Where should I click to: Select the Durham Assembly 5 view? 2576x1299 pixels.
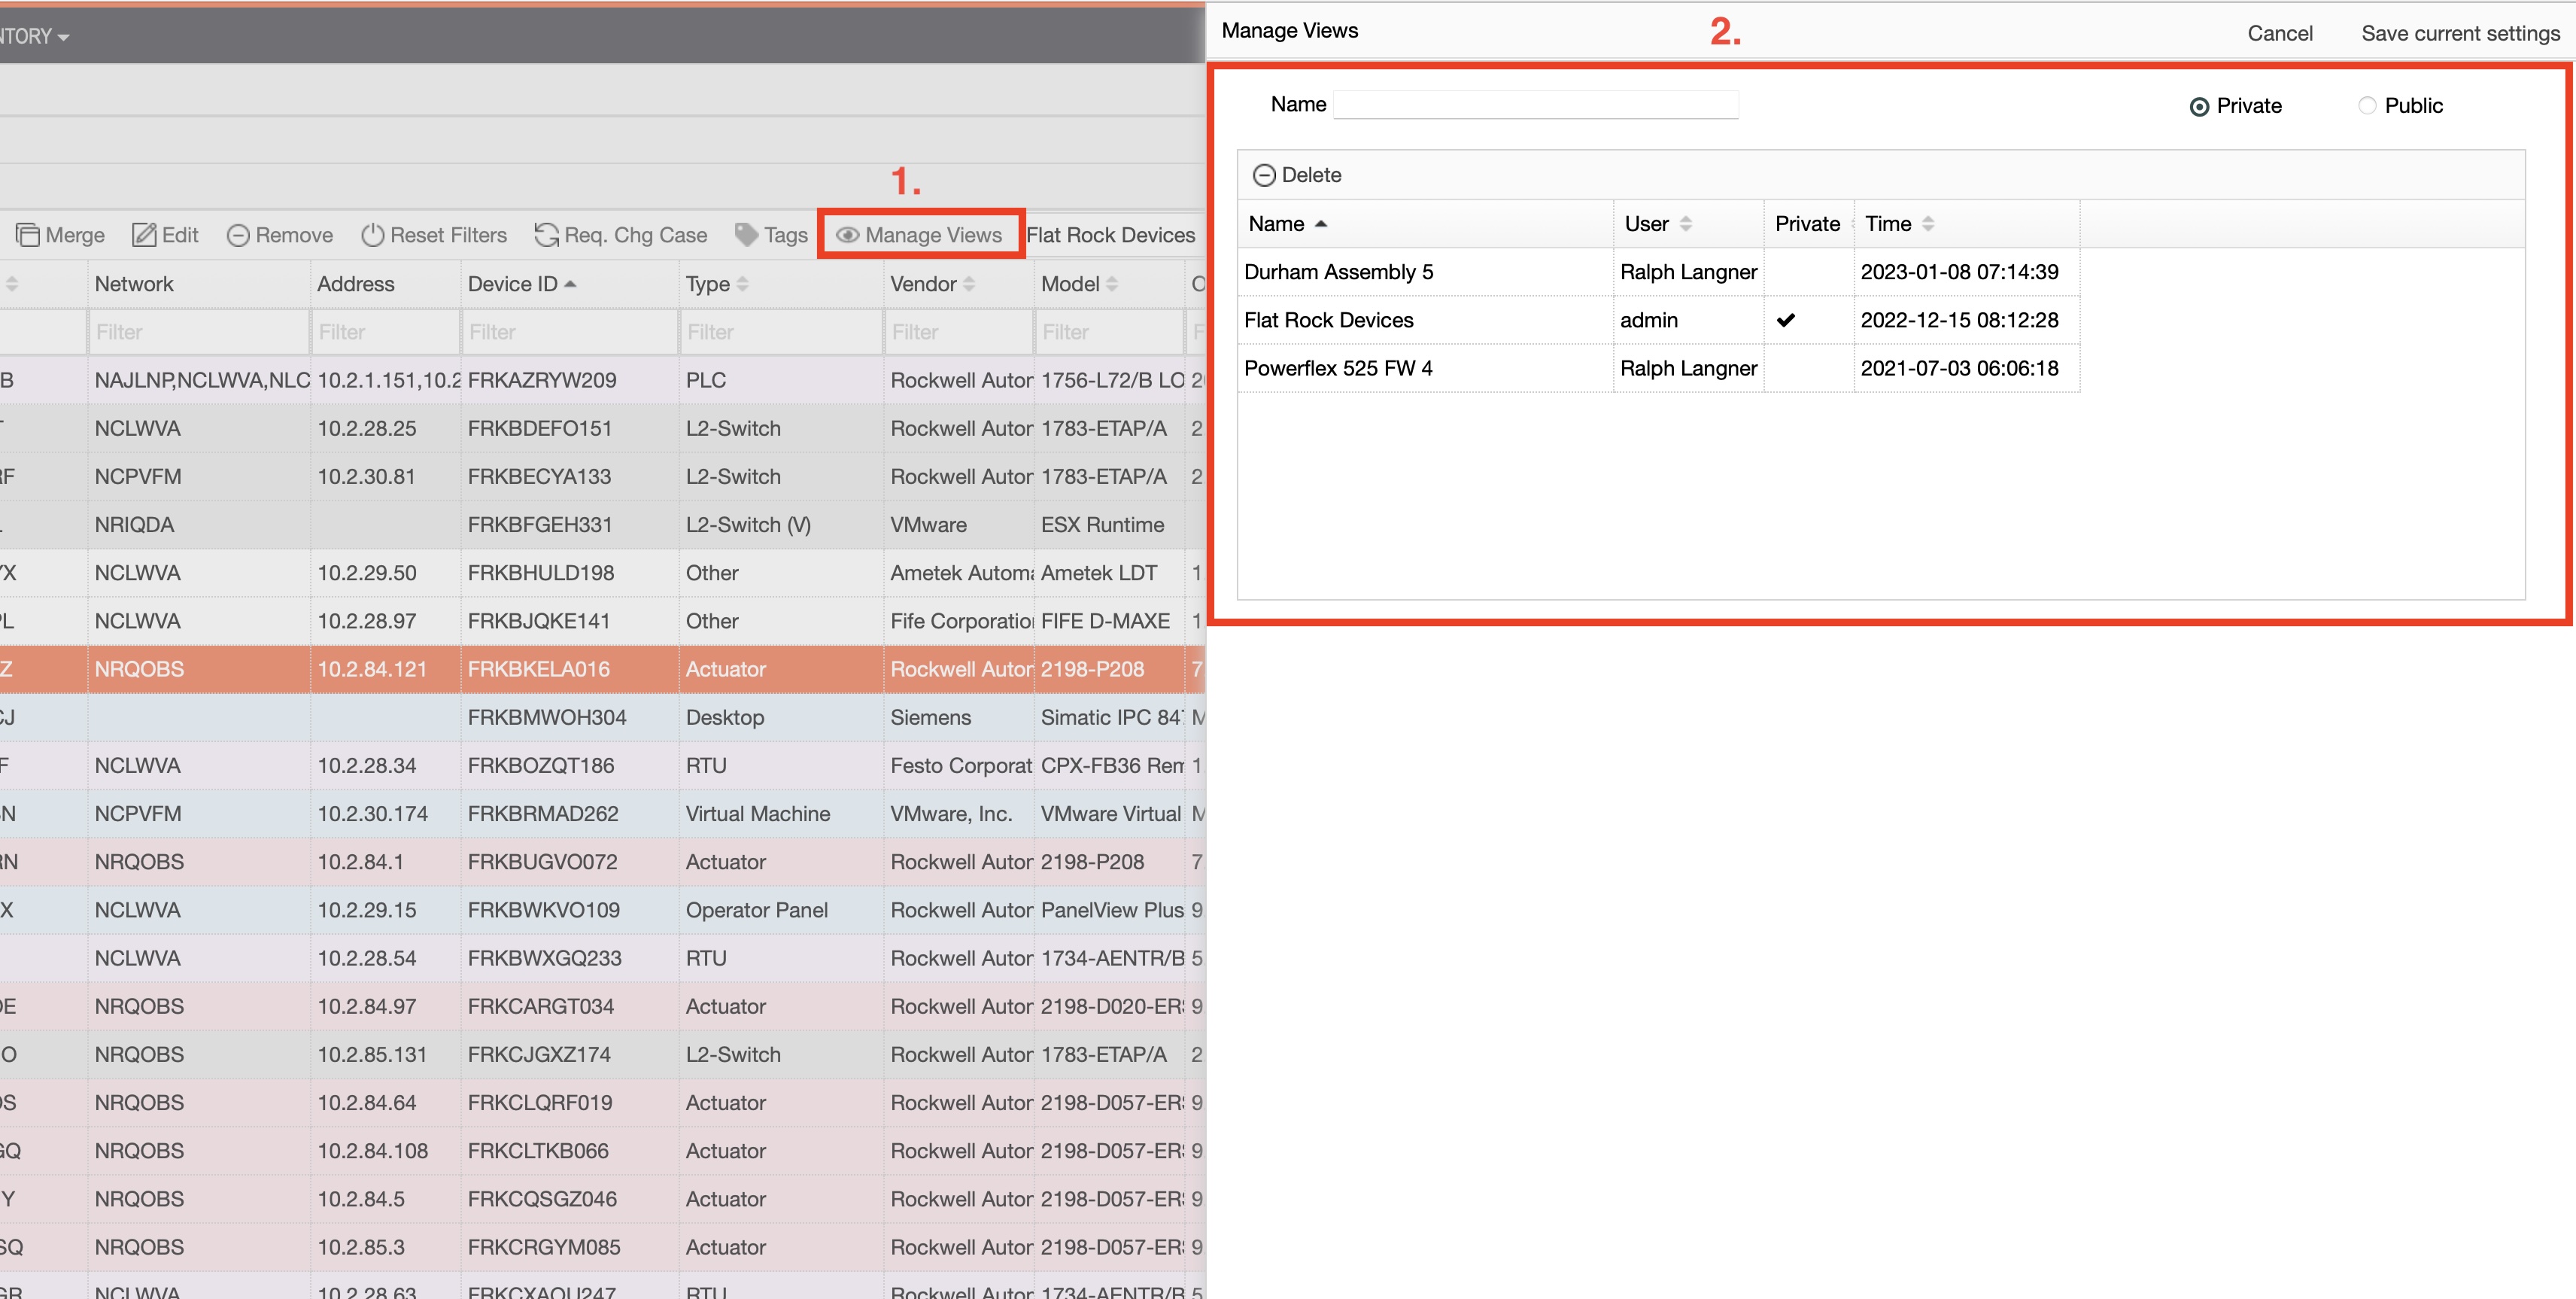coord(1338,272)
